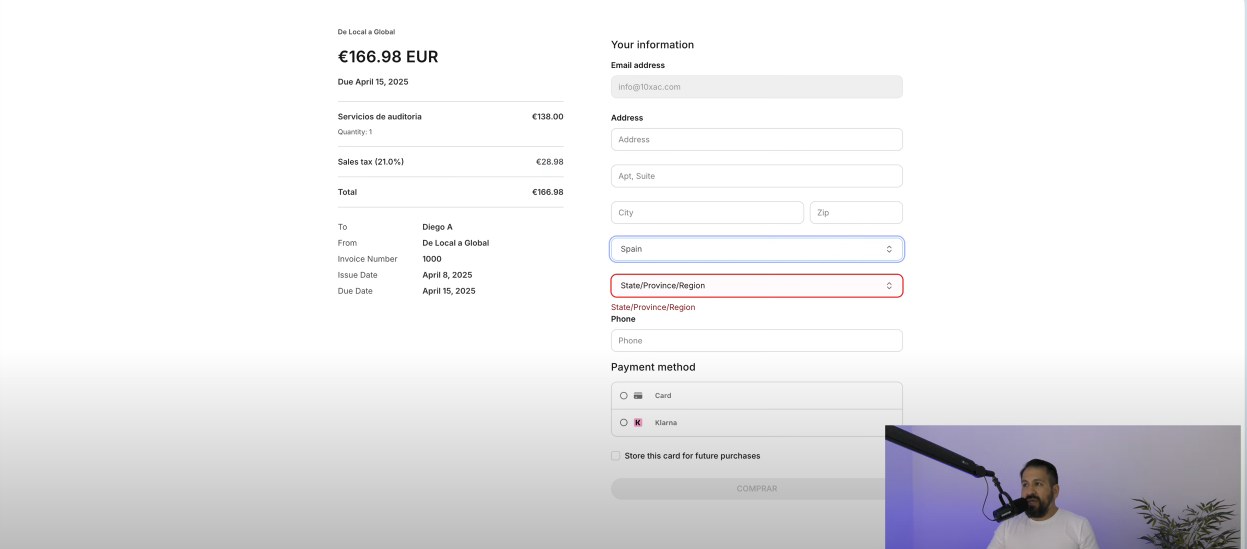
Task: Click the €166.98 EUR amount heading
Action: (388, 57)
